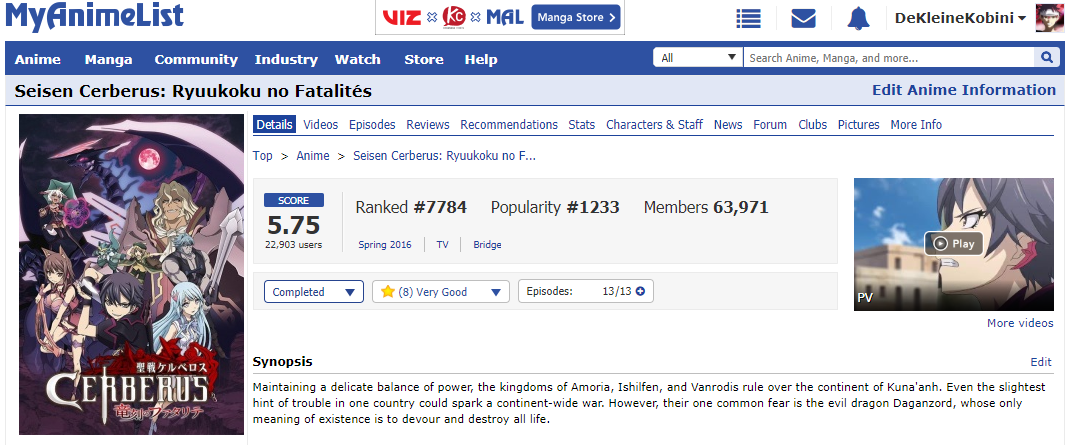1071x445 pixels.
Task: Switch to the Videos tab
Action: [x=320, y=124]
